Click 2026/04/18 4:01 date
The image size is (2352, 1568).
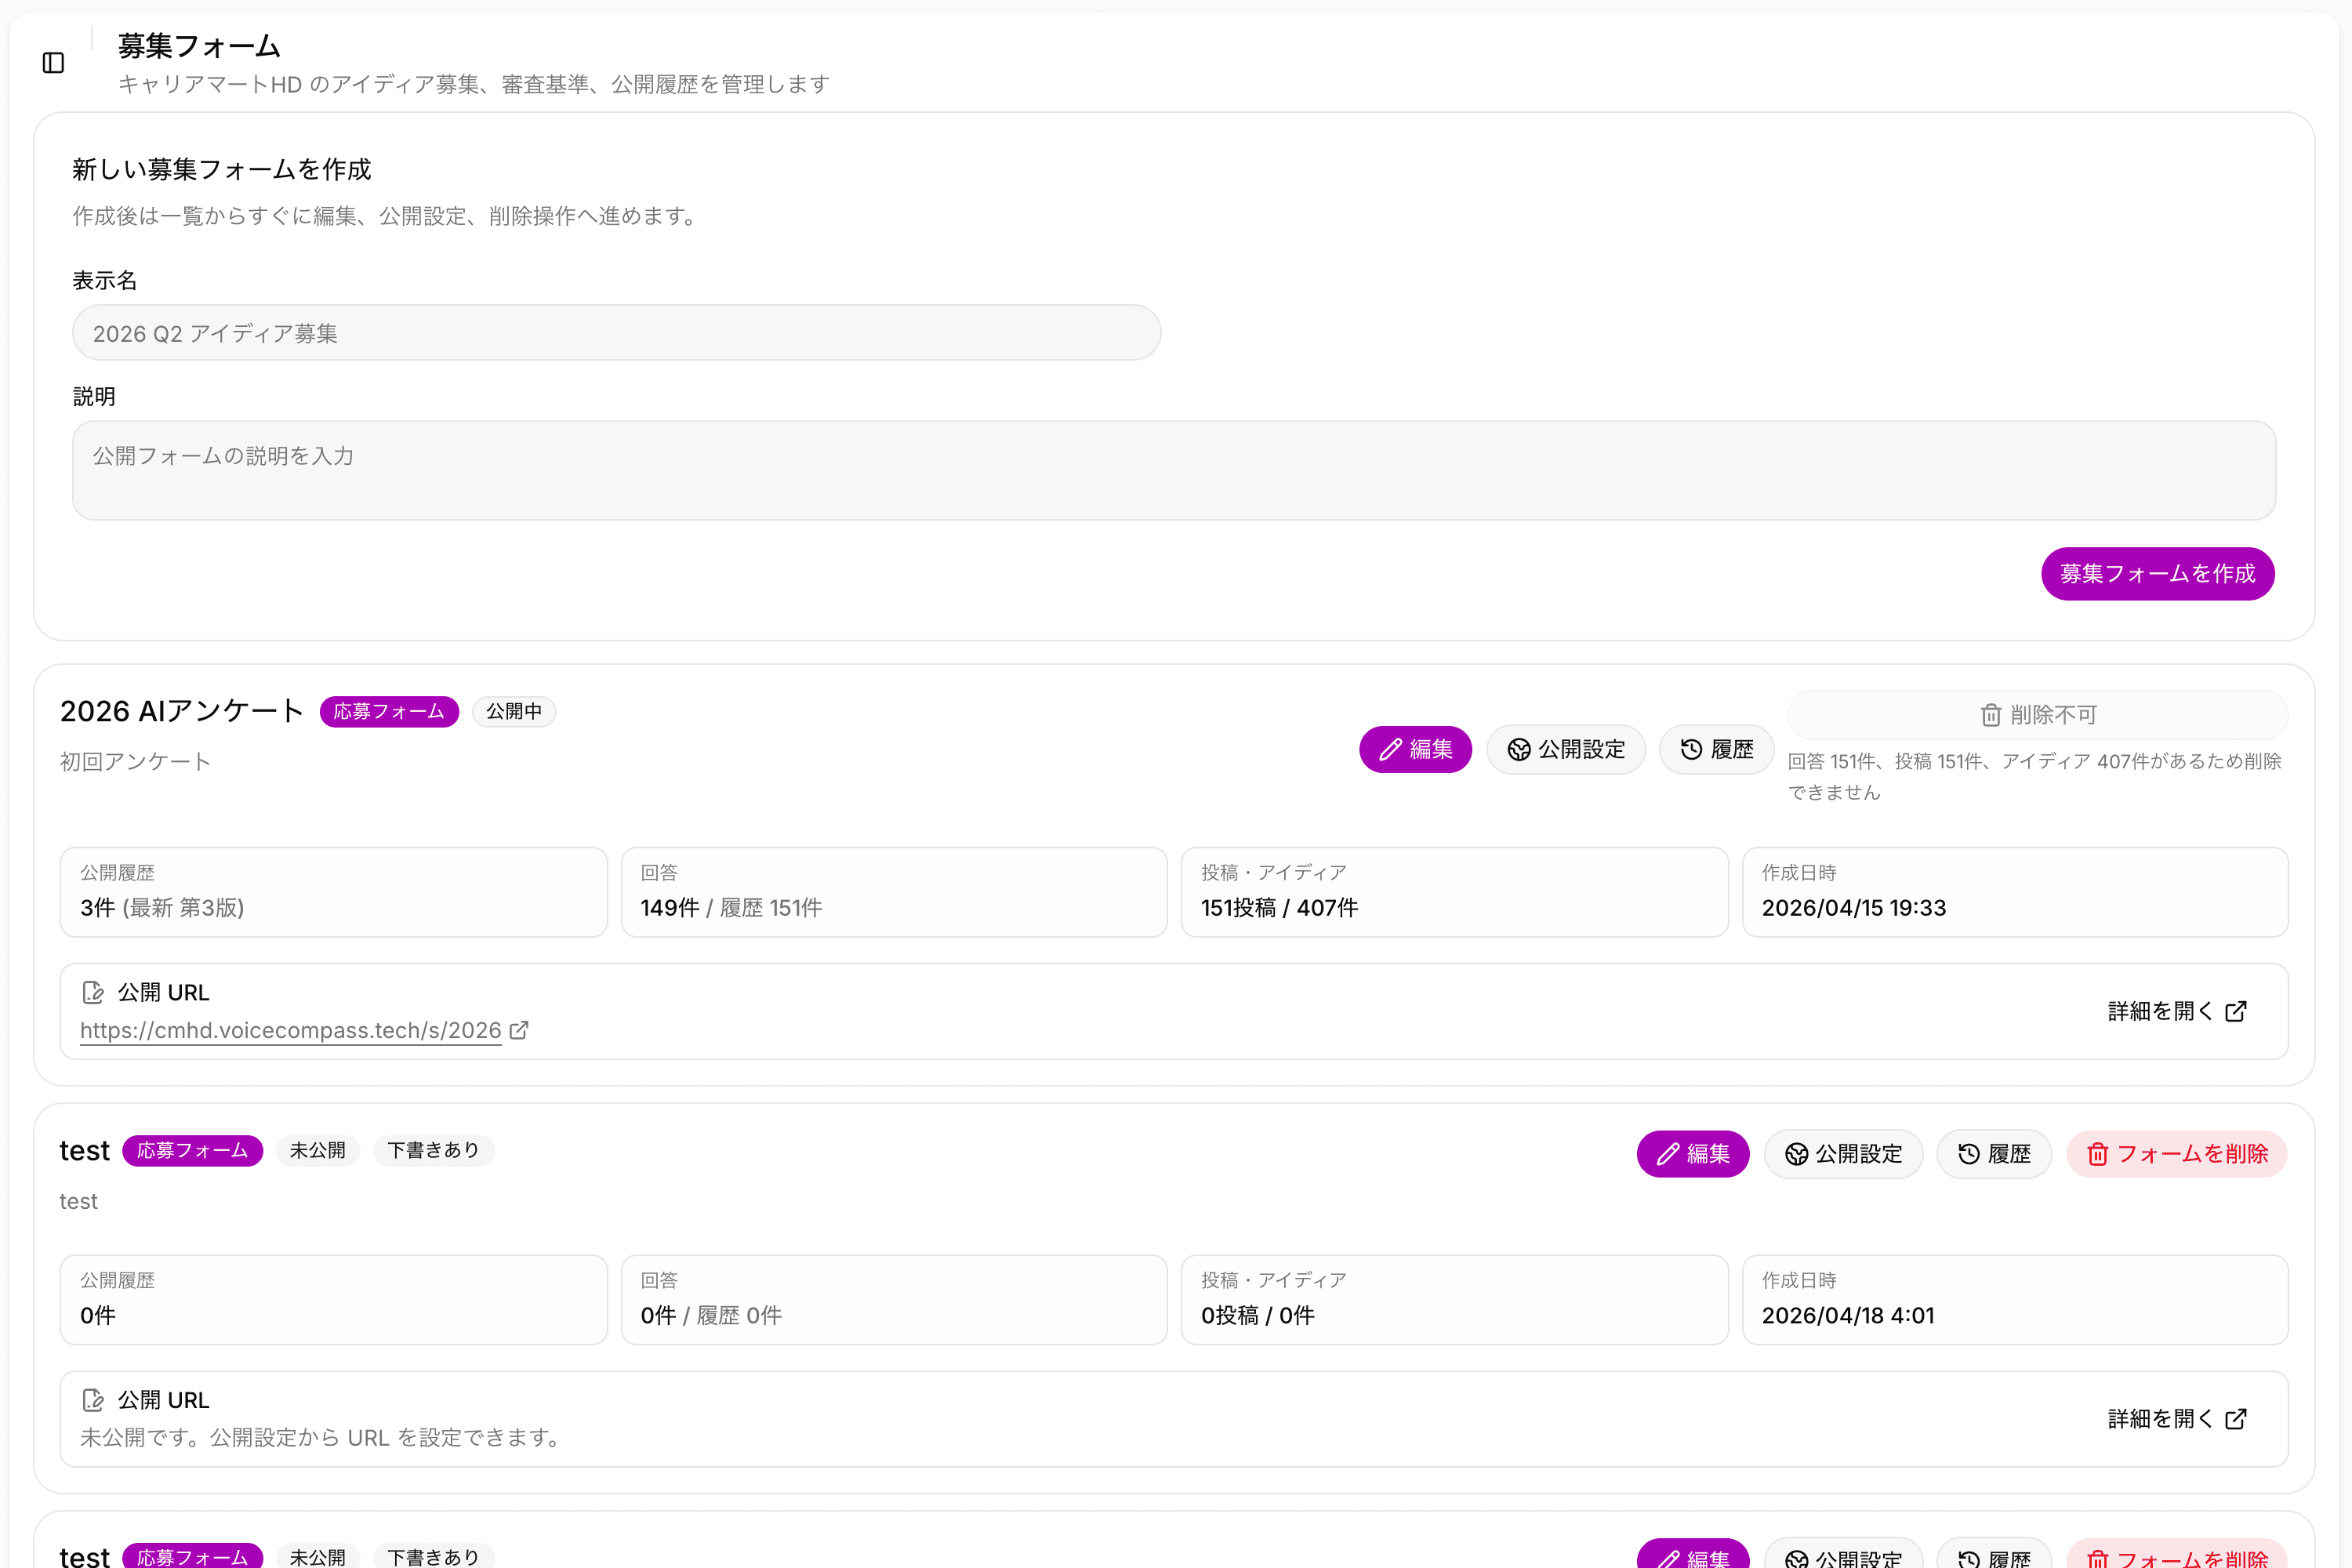pos(1847,1316)
